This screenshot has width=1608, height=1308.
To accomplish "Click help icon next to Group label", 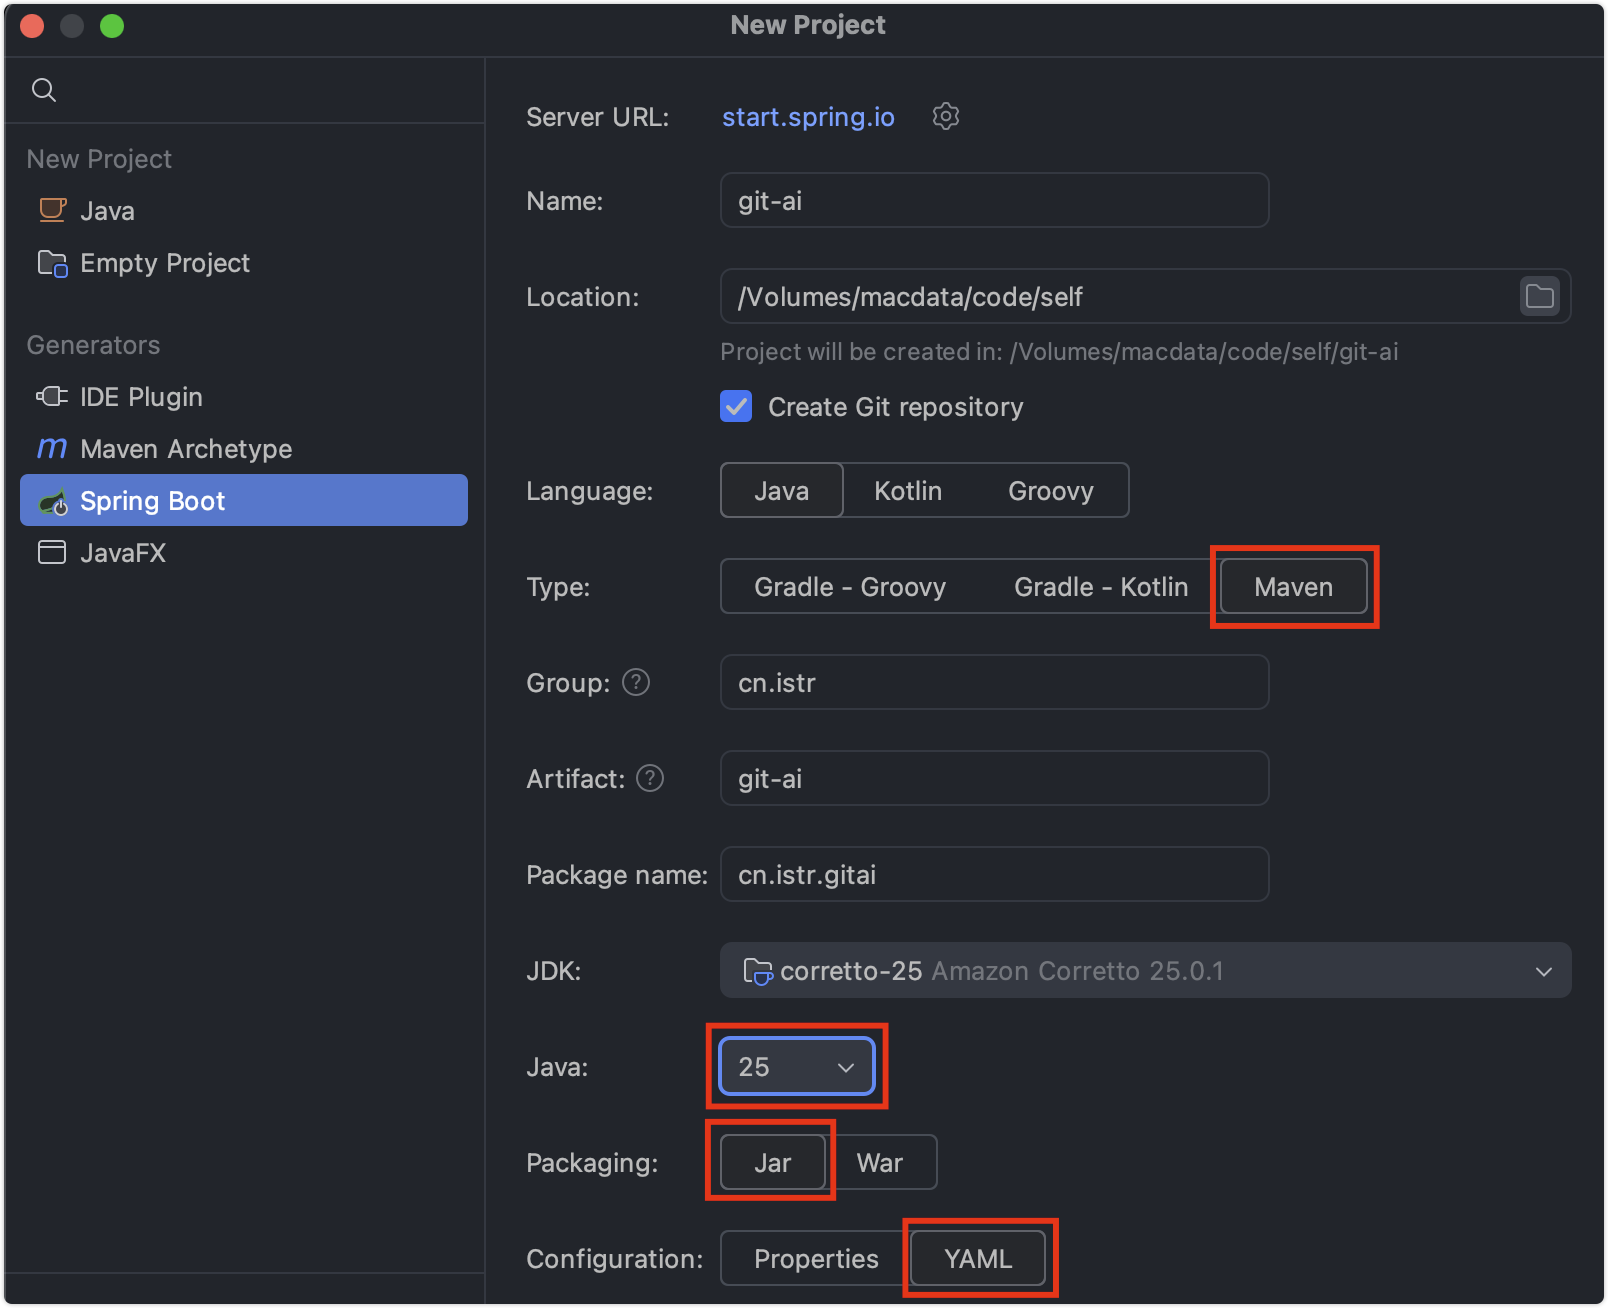I will [x=636, y=682].
